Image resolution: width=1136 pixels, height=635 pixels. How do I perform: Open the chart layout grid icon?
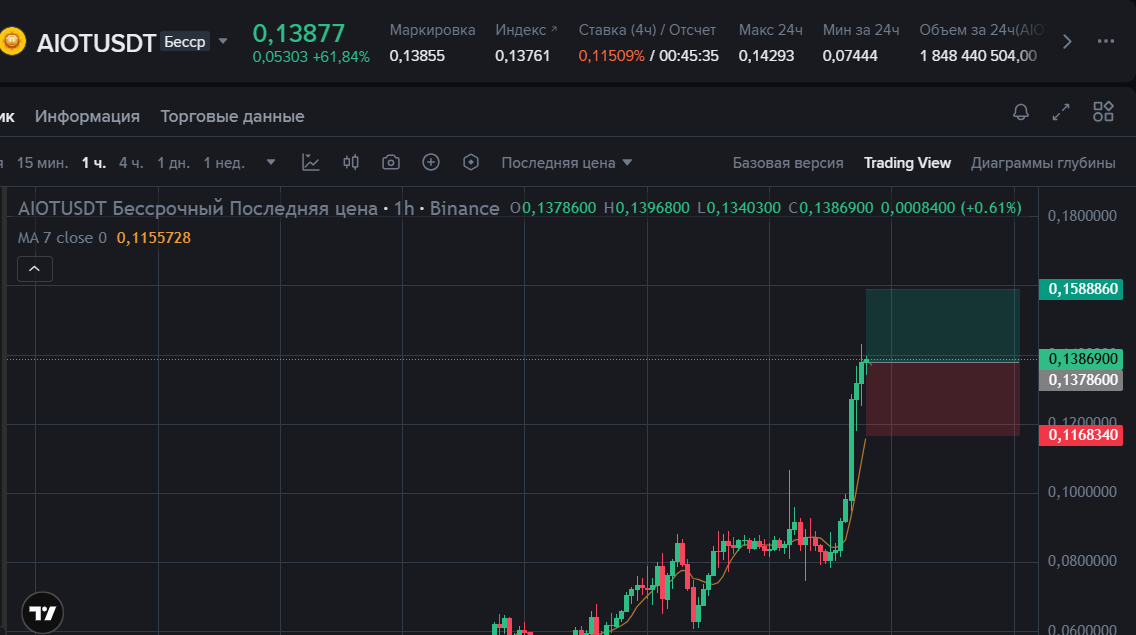click(1103, 112)
